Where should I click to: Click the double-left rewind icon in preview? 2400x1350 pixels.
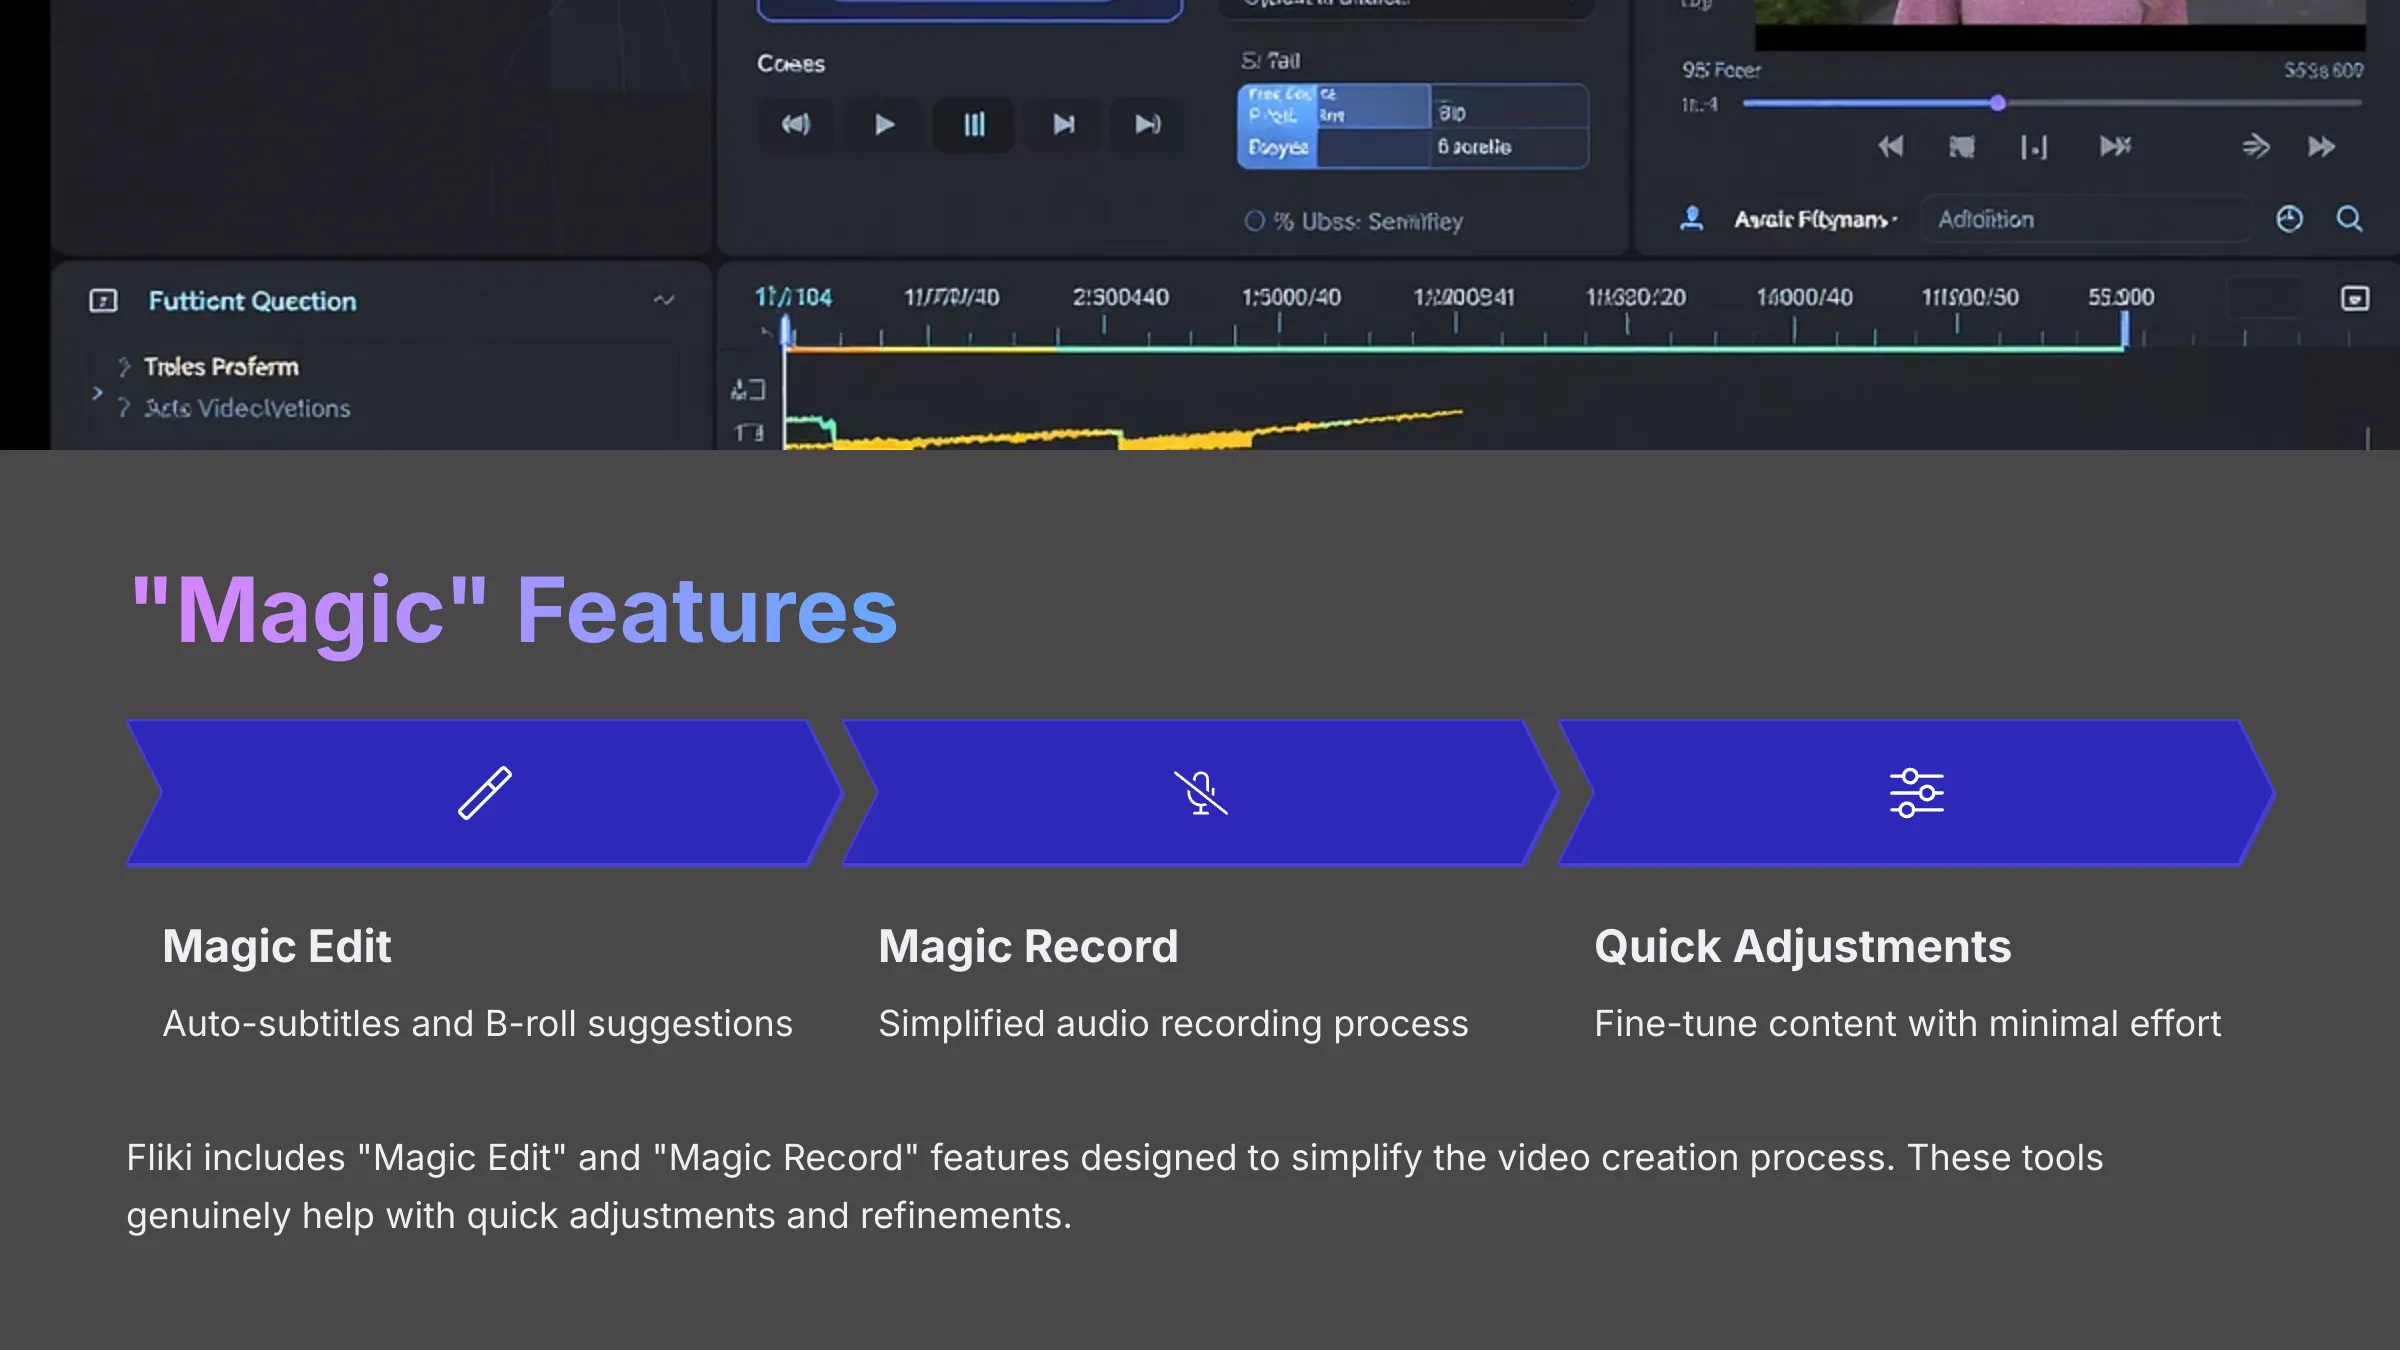[1889, 147]
